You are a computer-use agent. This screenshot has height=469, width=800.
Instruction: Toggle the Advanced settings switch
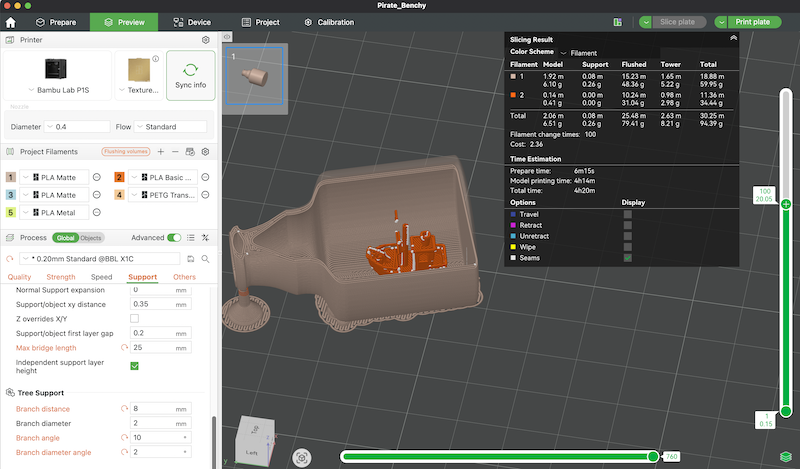click(174, 237)
